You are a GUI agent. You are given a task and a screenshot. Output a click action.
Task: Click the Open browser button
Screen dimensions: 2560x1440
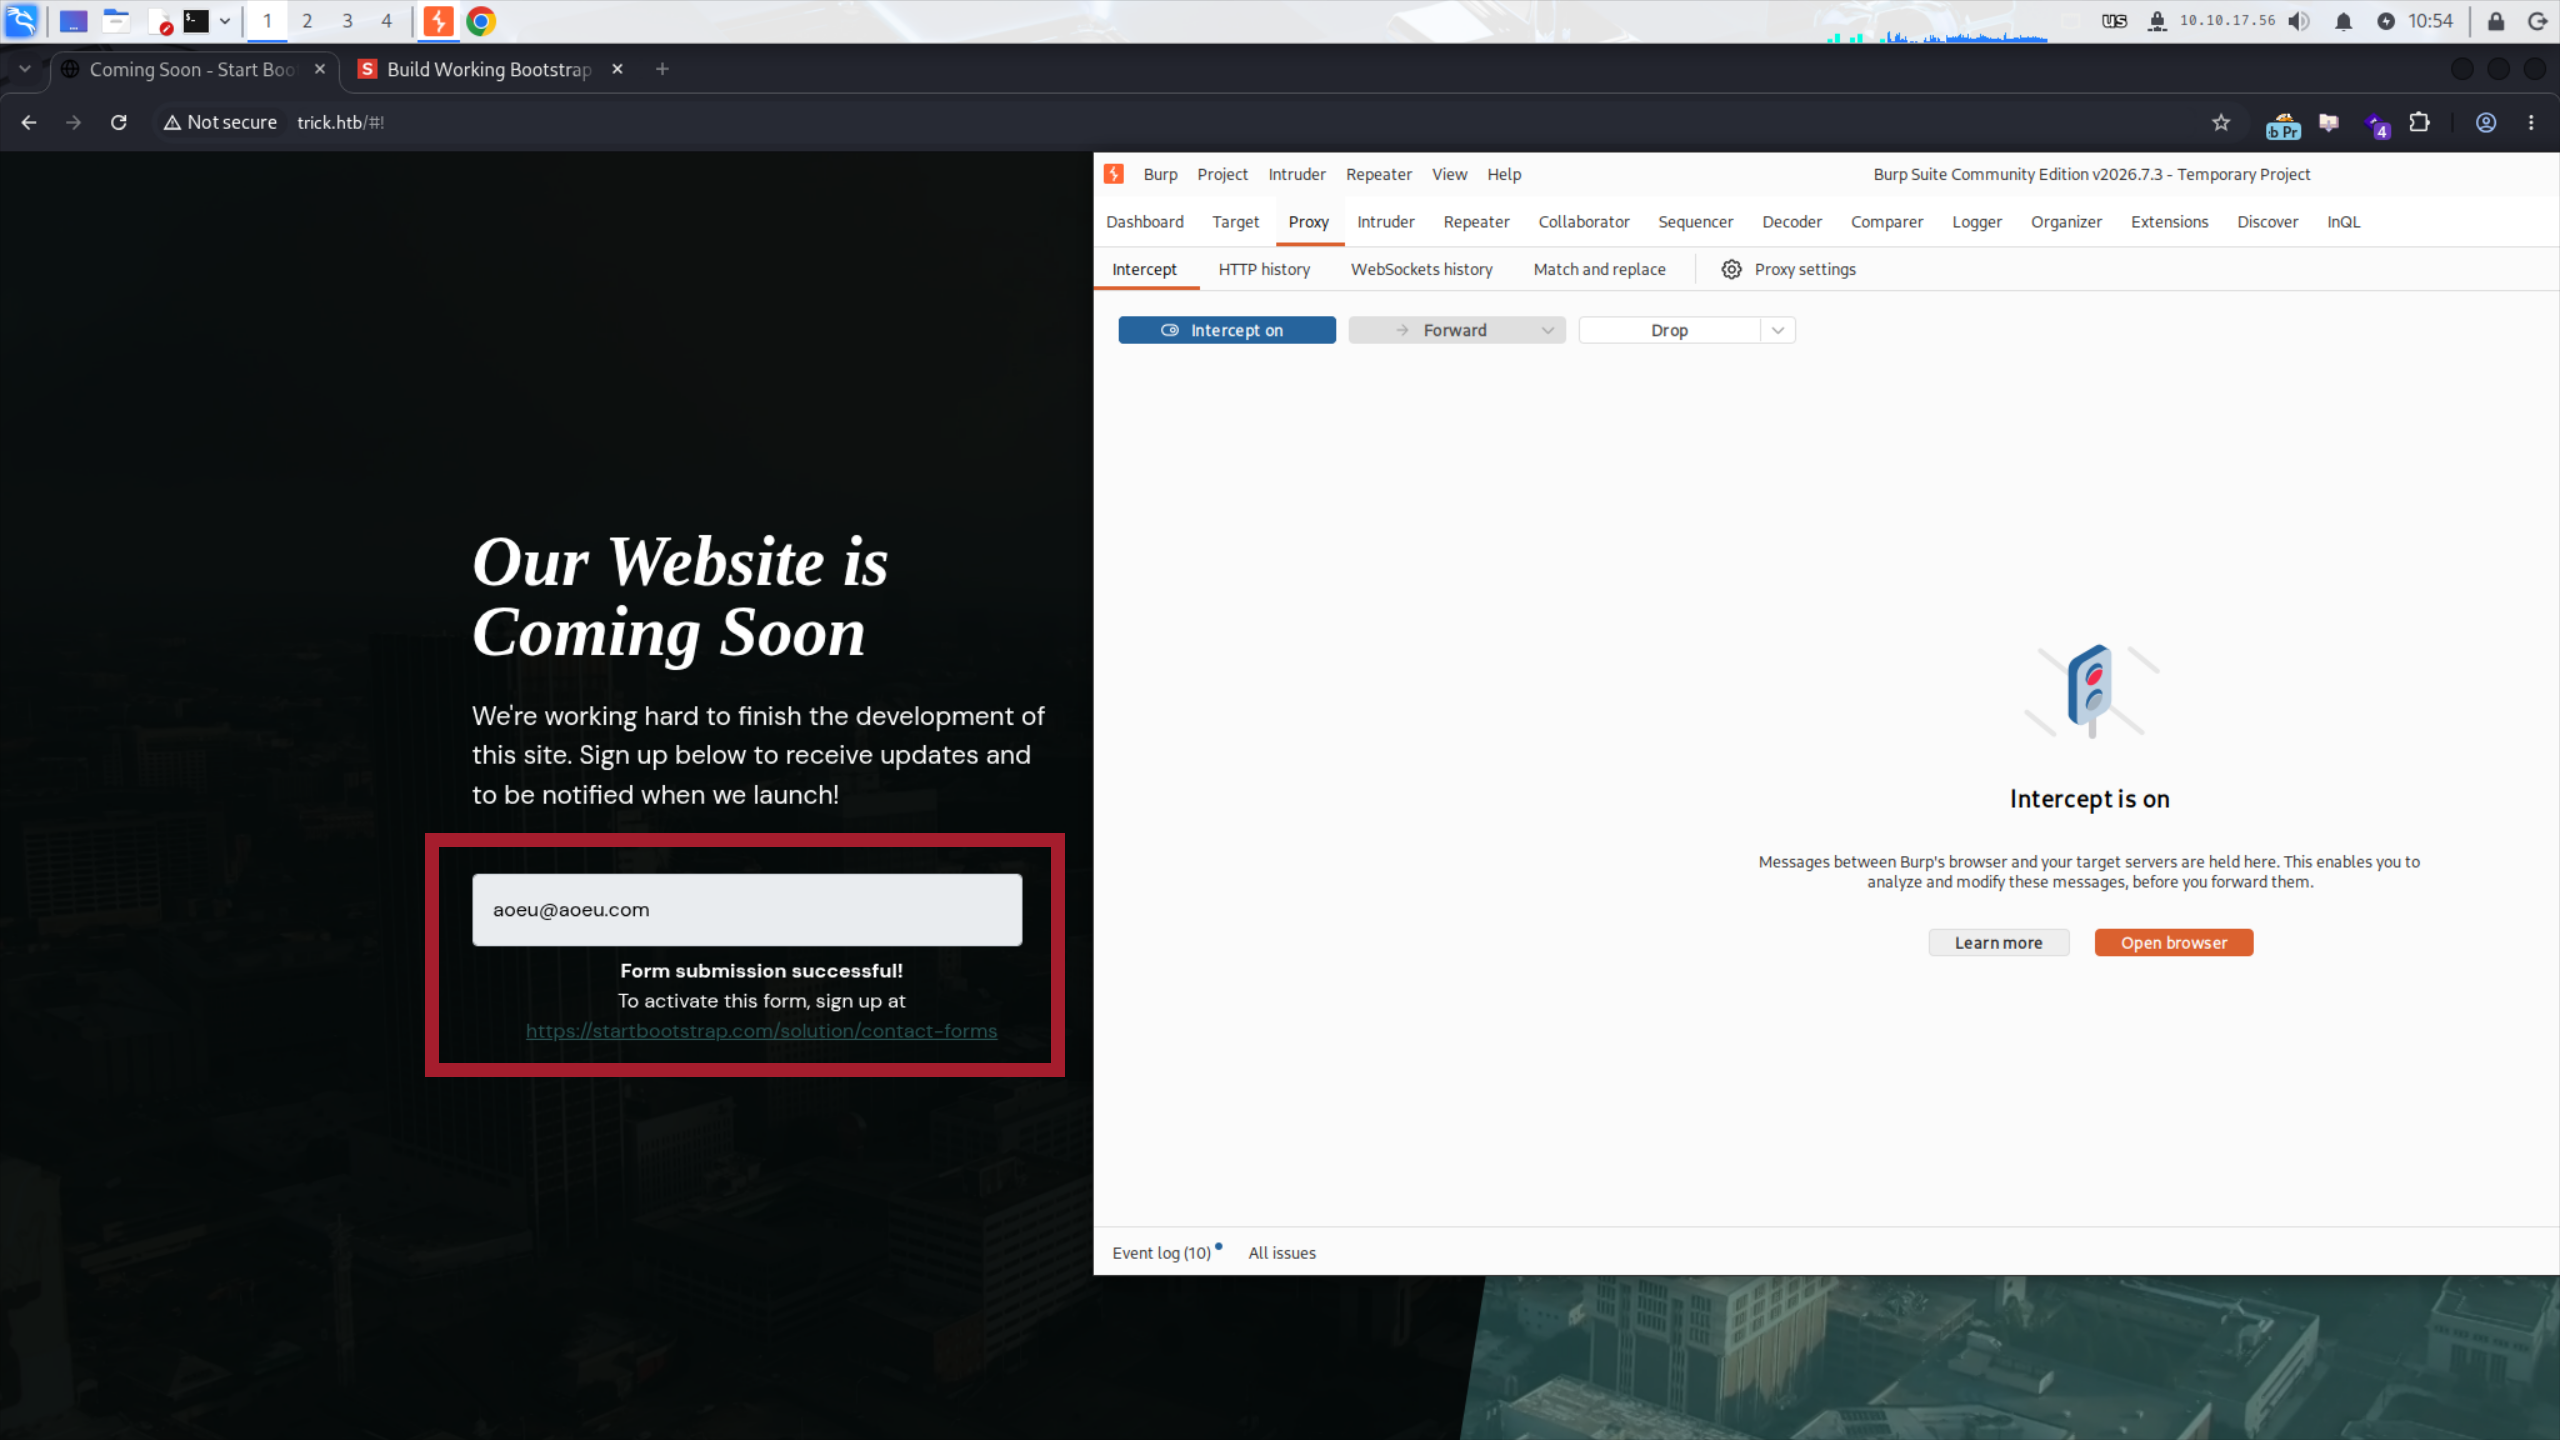pyautogui.click(x=2174, y=943)
